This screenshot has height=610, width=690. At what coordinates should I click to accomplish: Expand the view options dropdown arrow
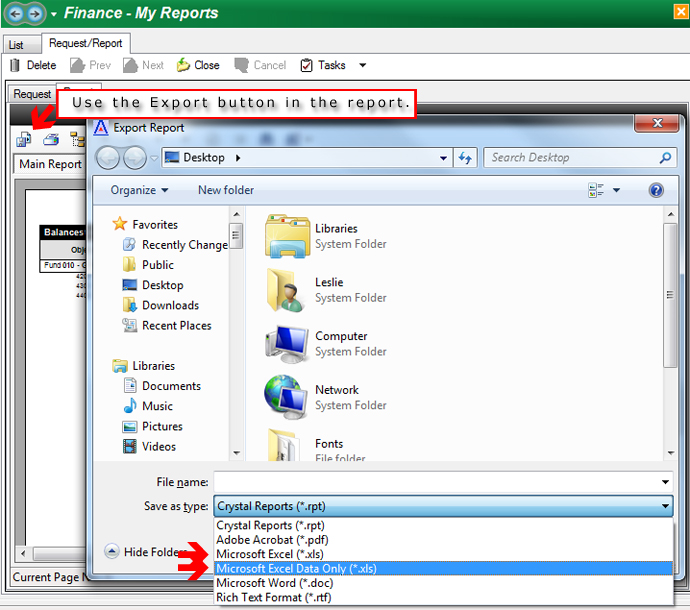tap(617, 190)
